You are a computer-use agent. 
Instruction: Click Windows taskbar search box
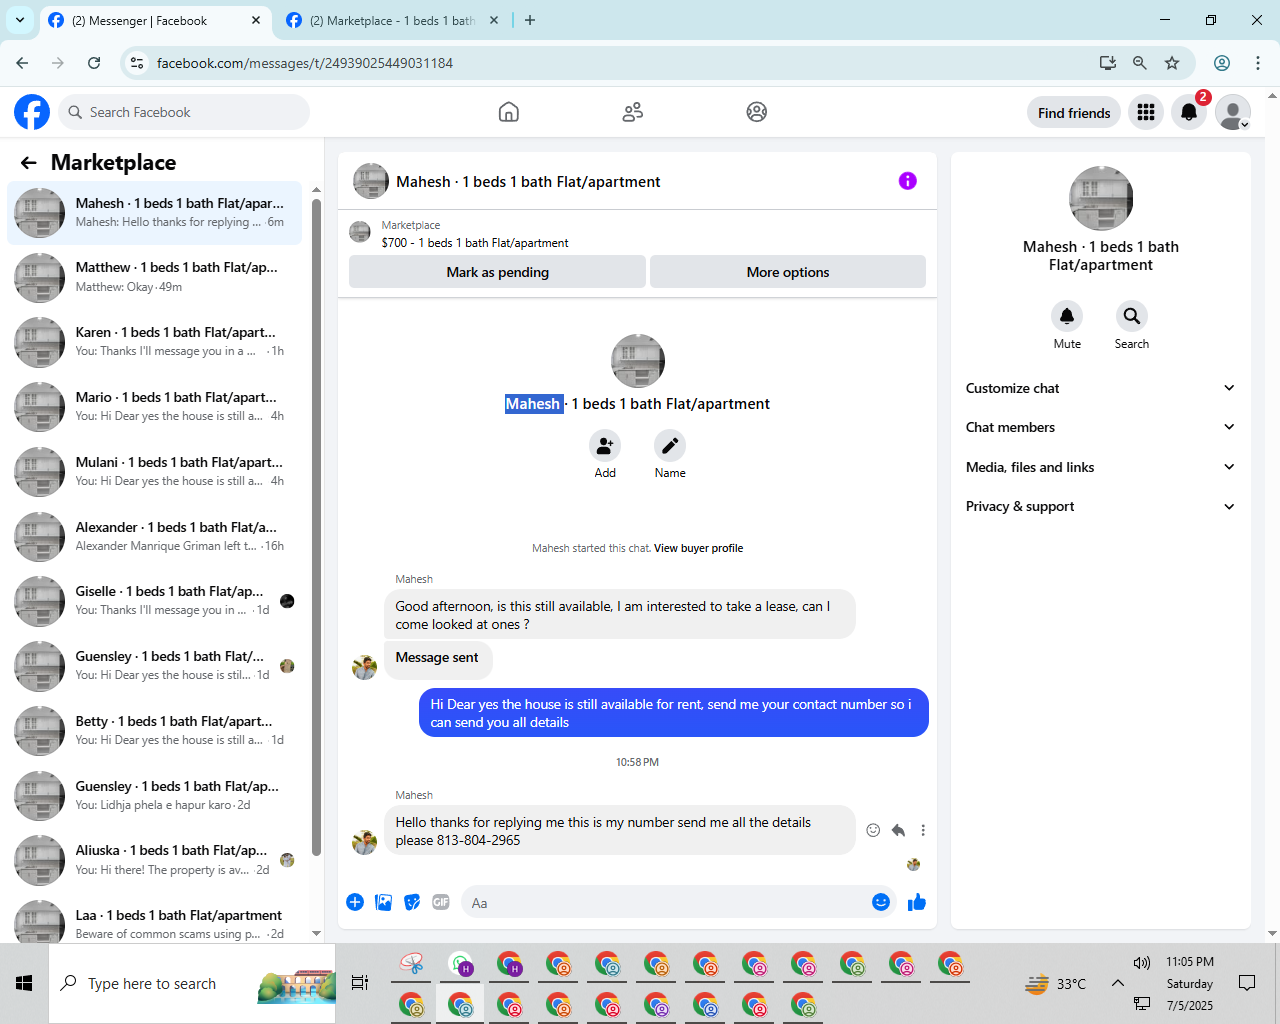click(x=192, y=983)
